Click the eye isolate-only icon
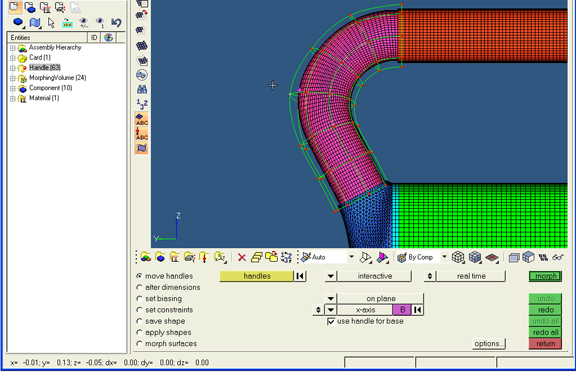 tap(100, 23)
